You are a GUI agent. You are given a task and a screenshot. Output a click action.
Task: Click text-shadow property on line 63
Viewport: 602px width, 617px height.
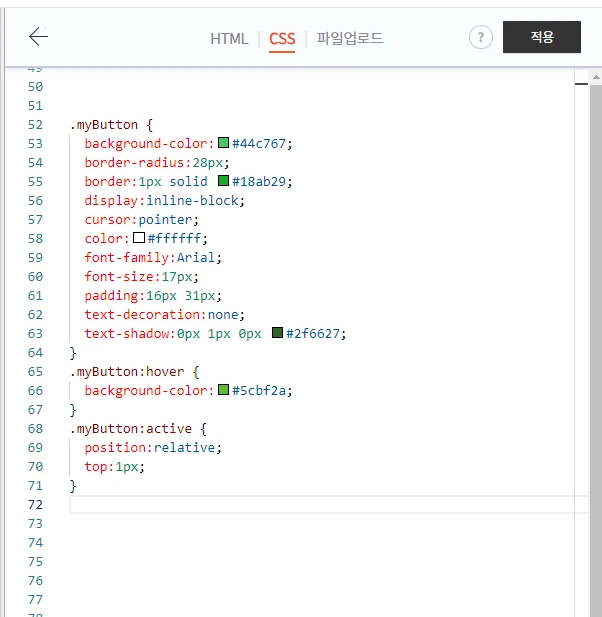[x=127, y=334]
